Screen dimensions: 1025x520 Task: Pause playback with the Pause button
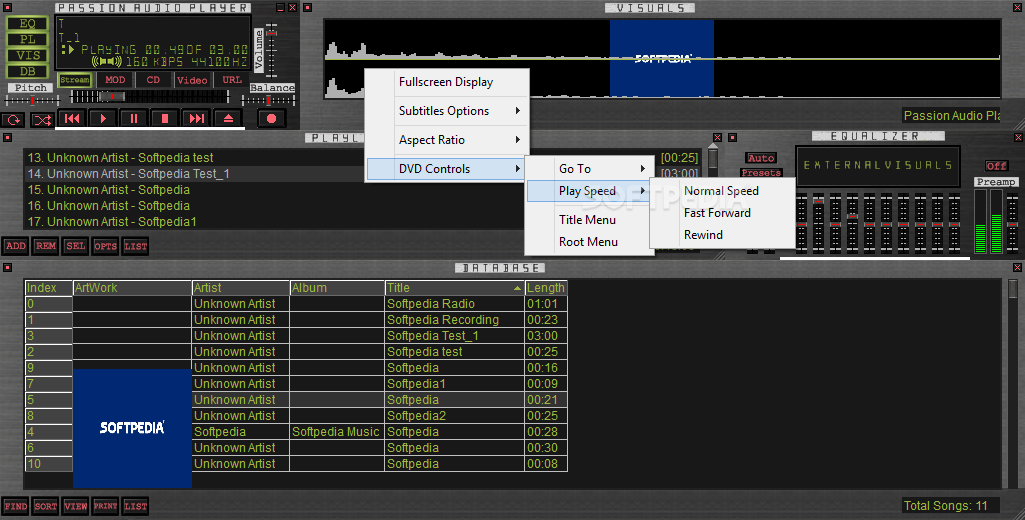pyautogui.click(x=134, y=118)
